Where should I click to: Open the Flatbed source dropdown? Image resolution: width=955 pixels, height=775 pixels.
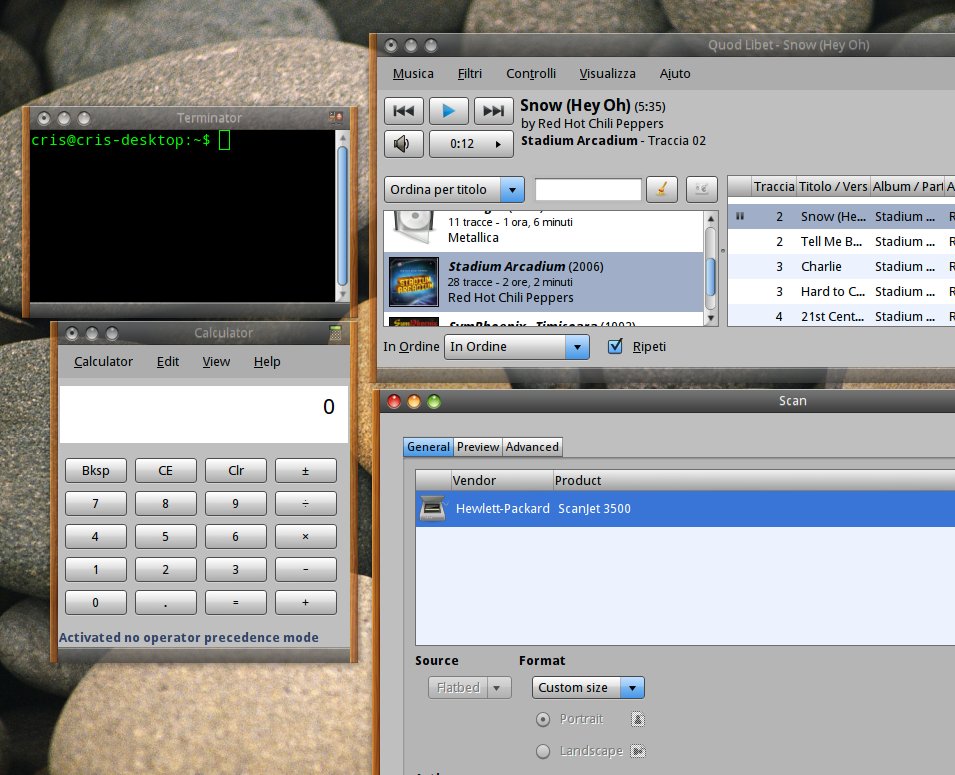click(x=470, y=687)
